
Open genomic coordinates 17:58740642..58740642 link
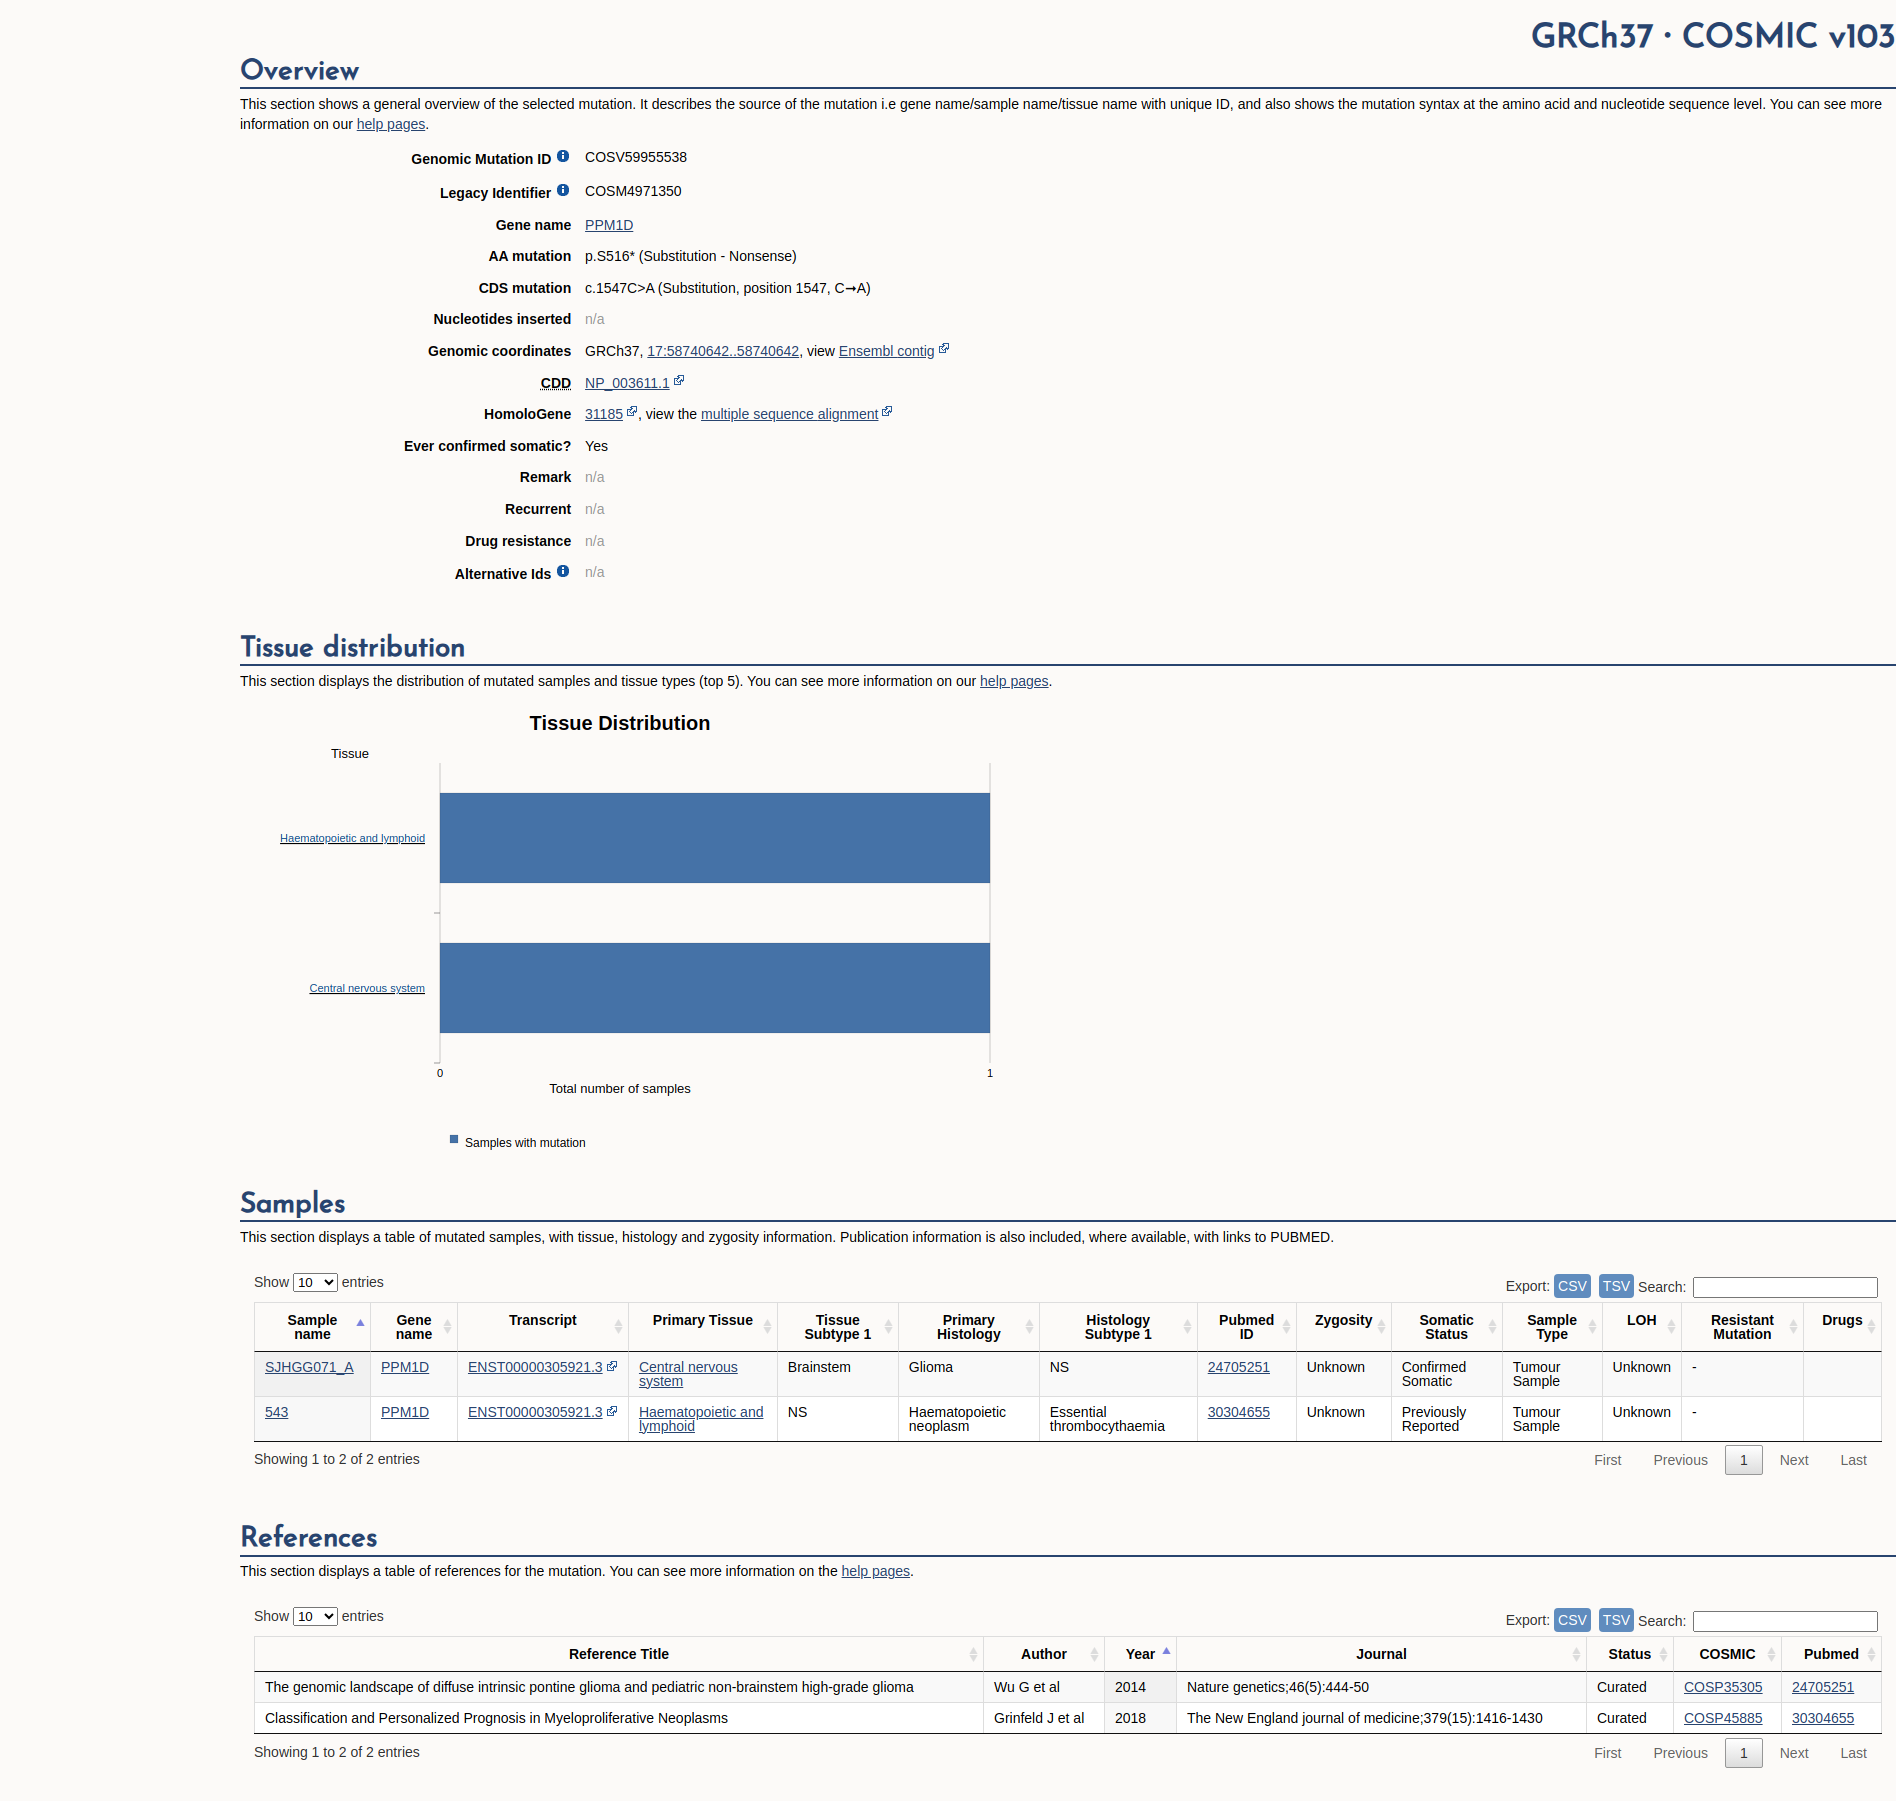point(723,351)
